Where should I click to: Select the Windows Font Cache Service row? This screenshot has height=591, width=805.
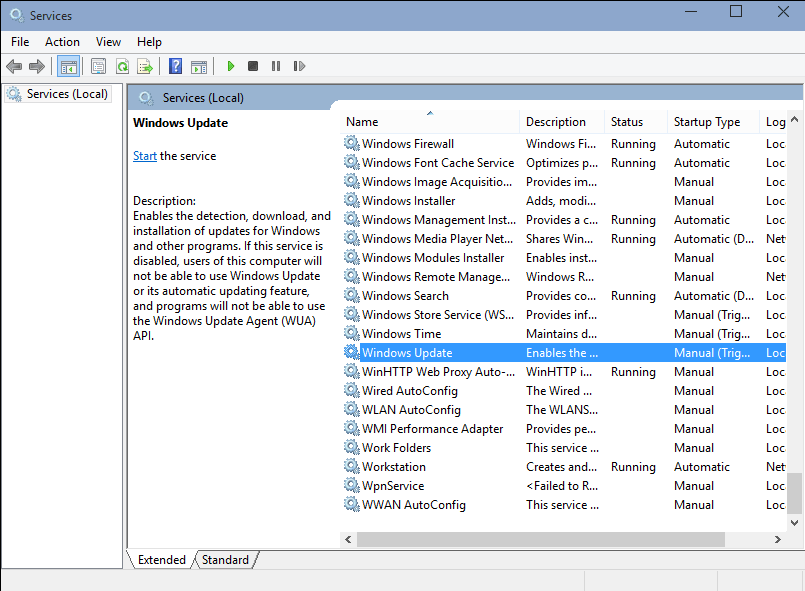click(563, 162)
